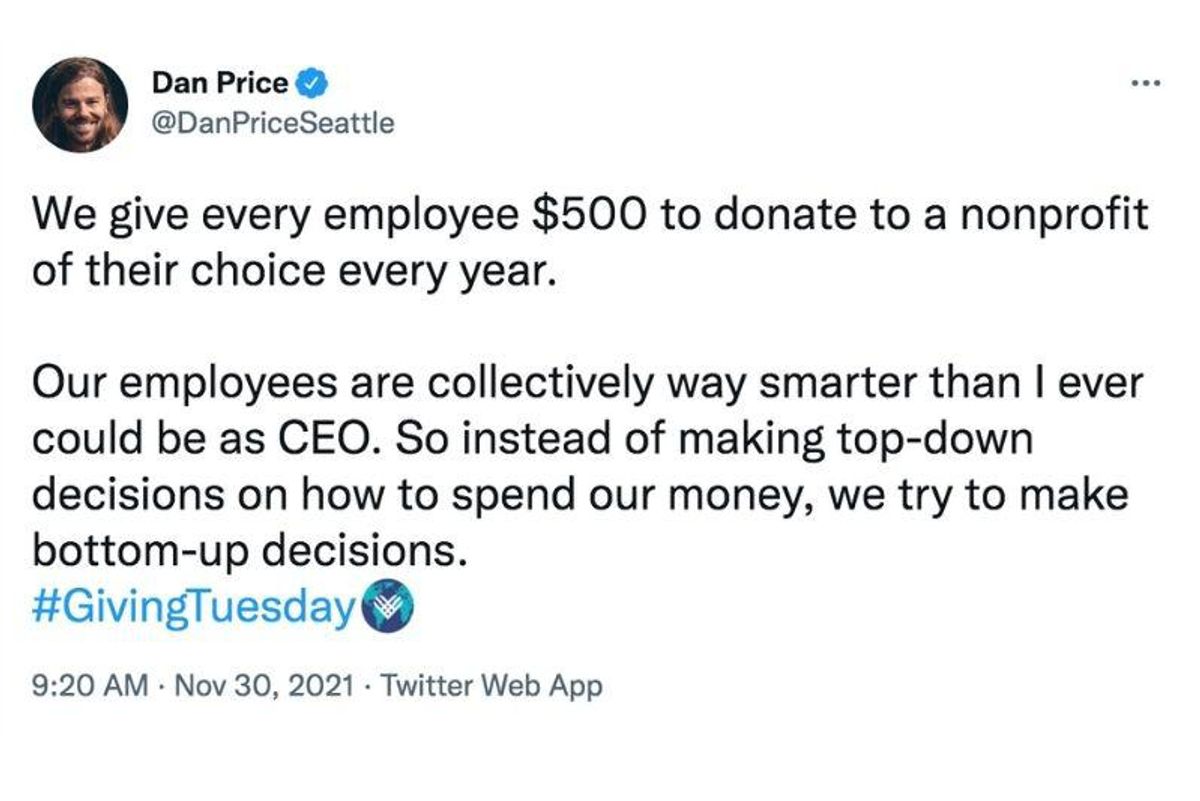Open the @DanPriceSeattle handle link
The image size is (1200, 801).
click(x=273, y=123)
